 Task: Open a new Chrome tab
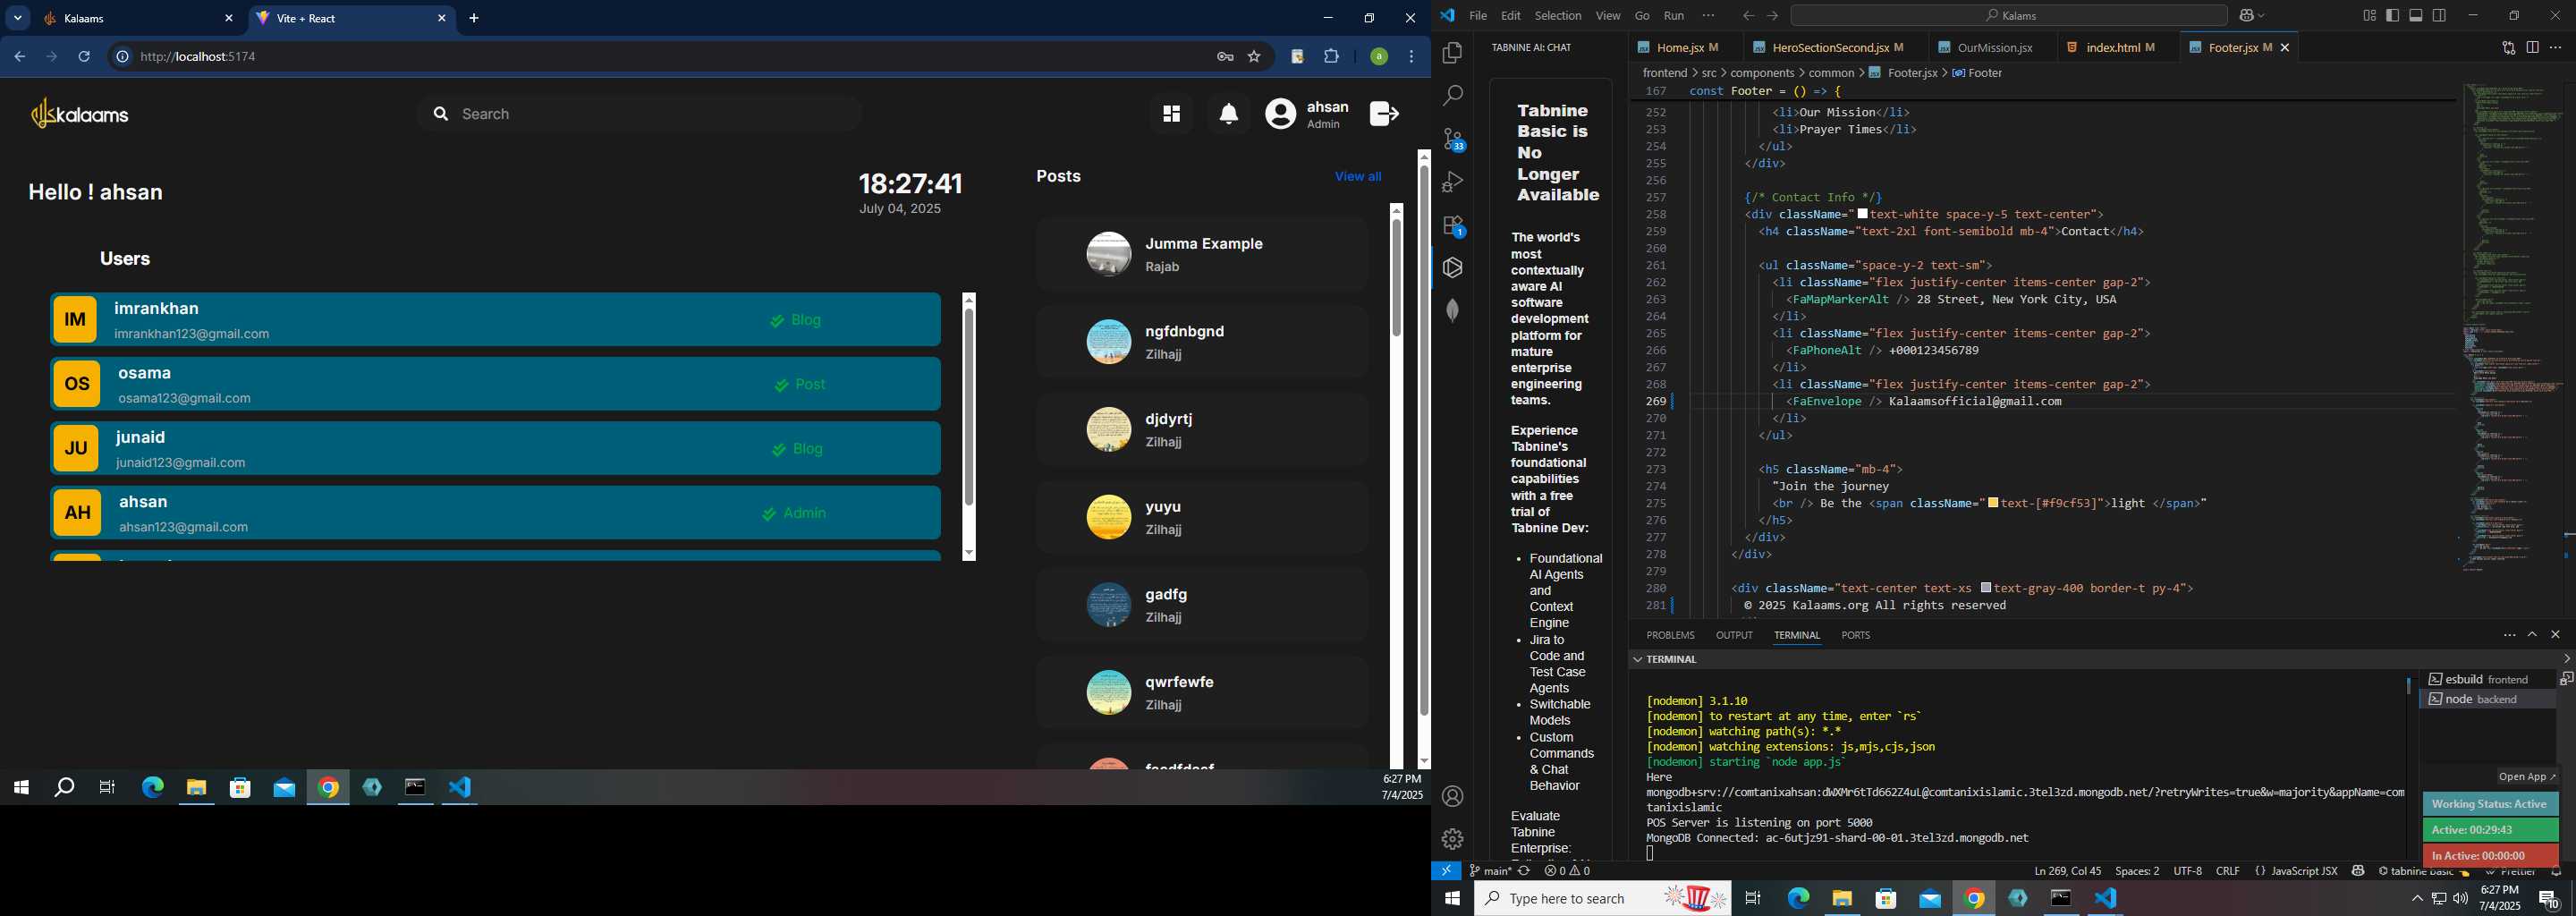pos(474,18)
